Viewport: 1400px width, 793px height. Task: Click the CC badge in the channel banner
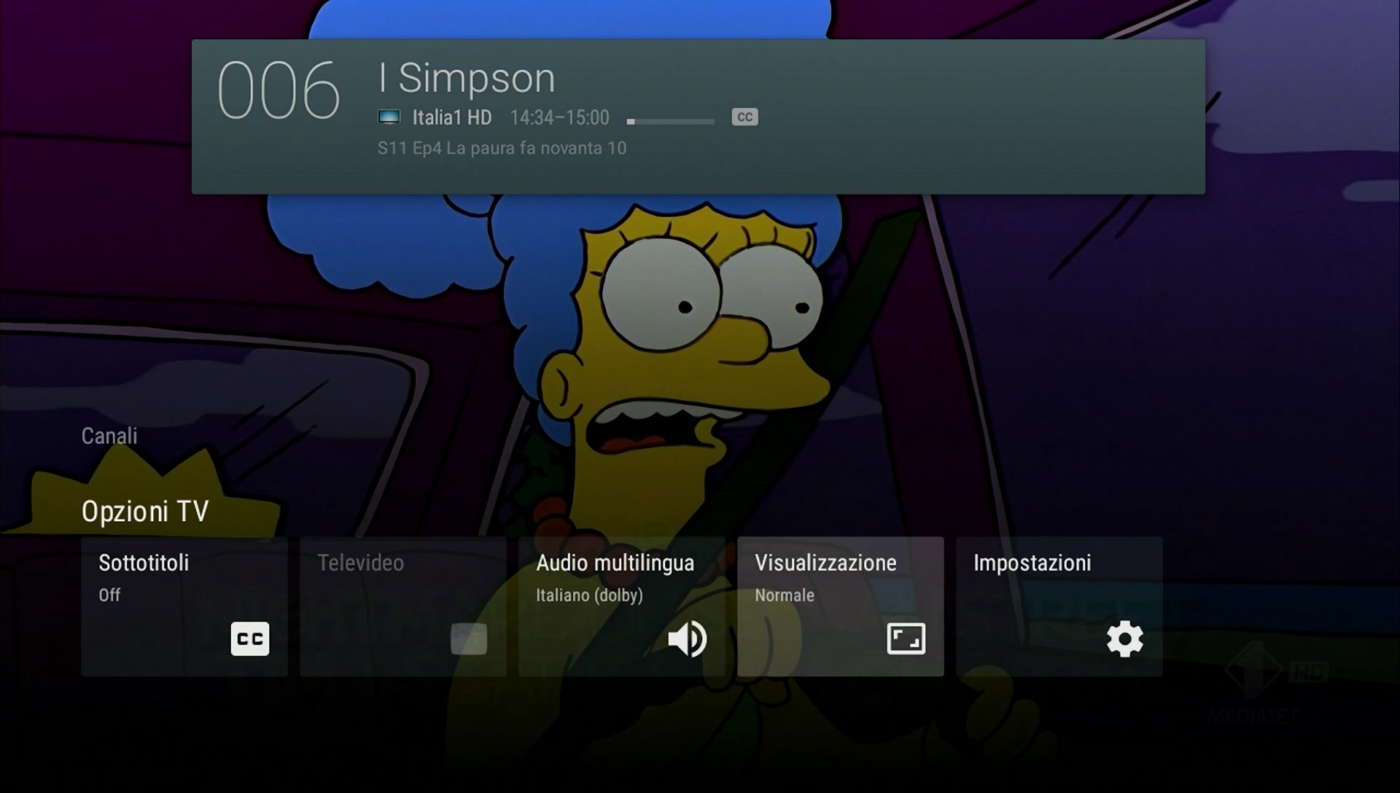coord(745,117)
